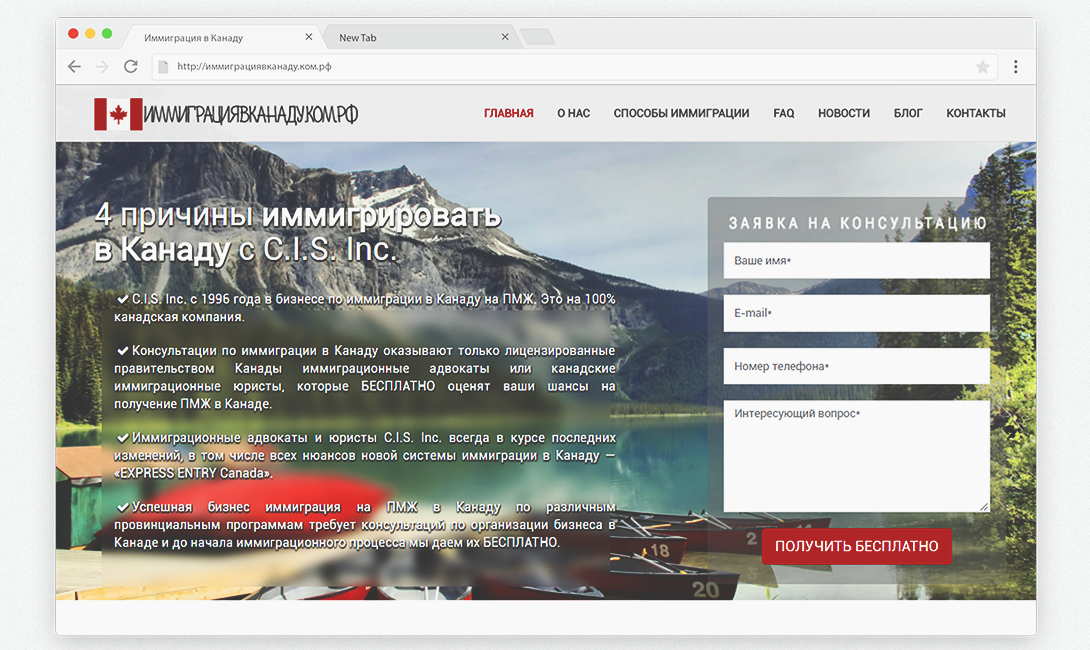Click paragraph starting Успешная бизнес иммиграция
This screenshot has height=650, width=1090.
tap(365, 525)
